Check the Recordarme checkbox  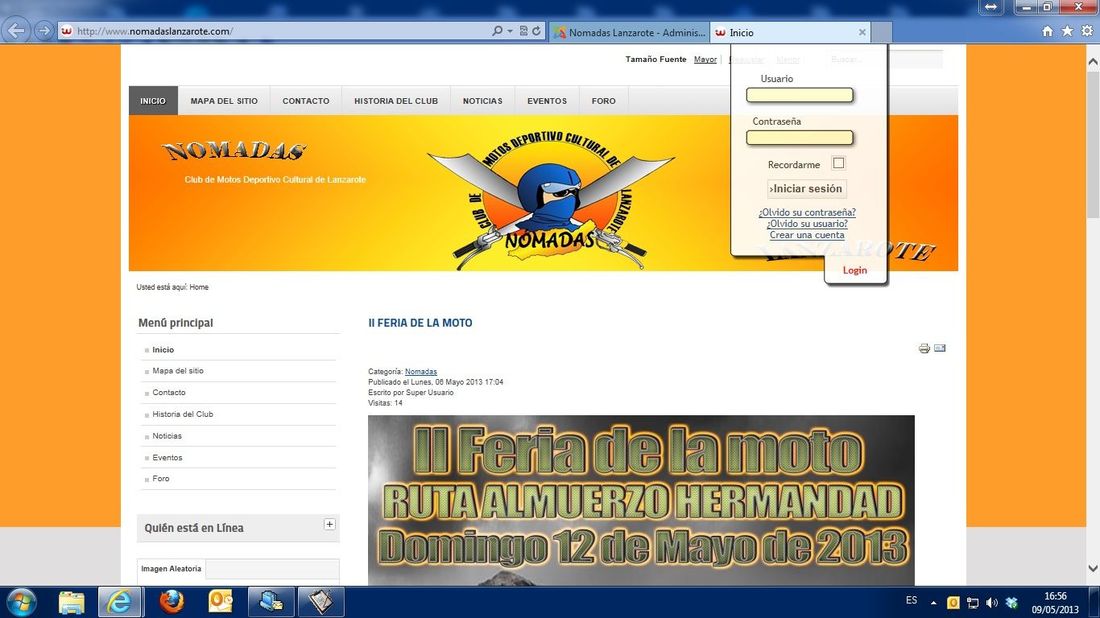click(x=838, y=163)
